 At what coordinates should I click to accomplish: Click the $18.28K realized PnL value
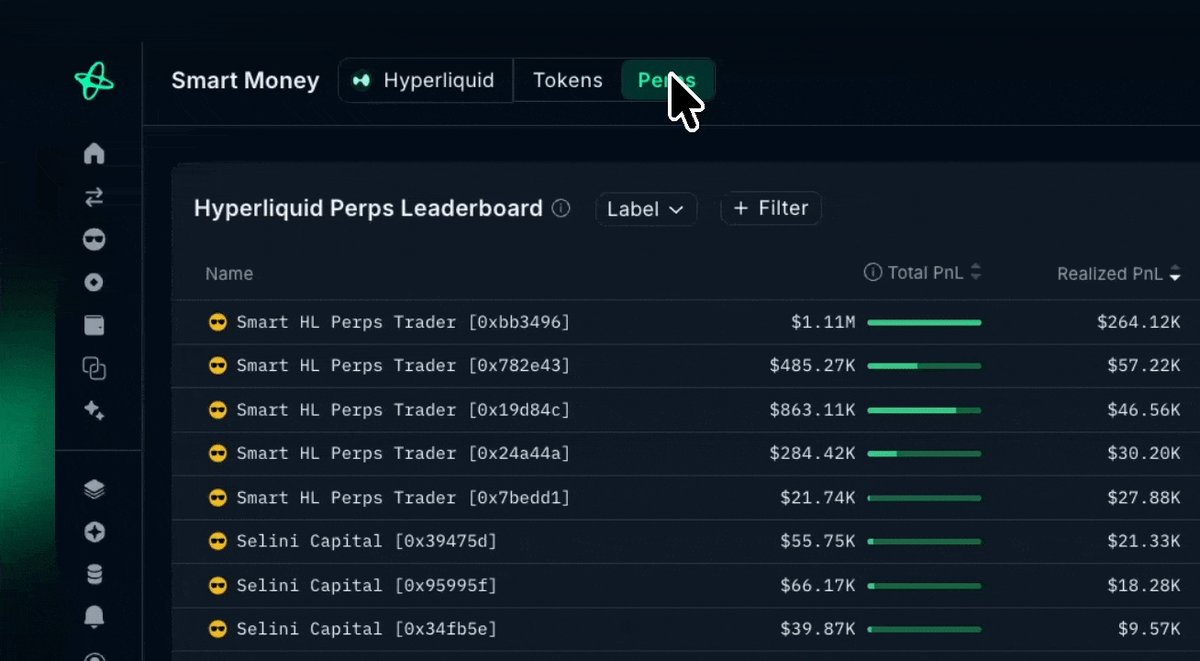[x=1144, y=585]
